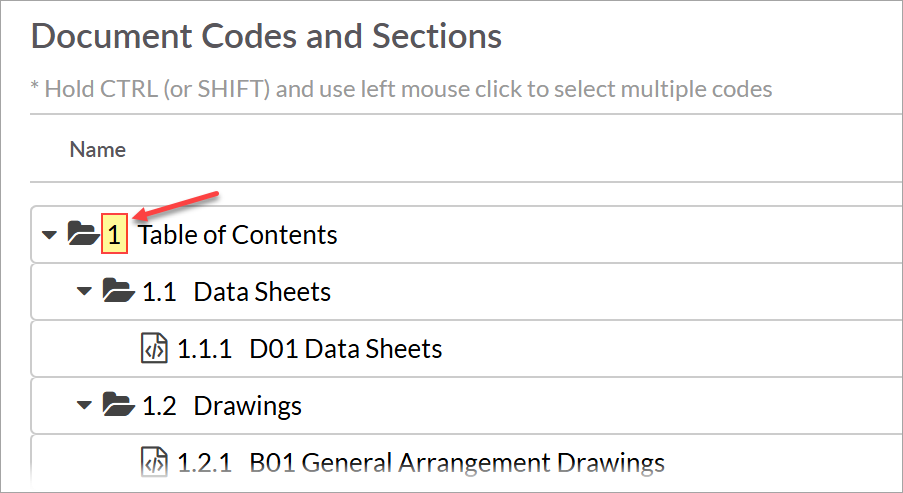Select B01 General Arrangement Drawings name
903x493 pixels.
point(456,463)
